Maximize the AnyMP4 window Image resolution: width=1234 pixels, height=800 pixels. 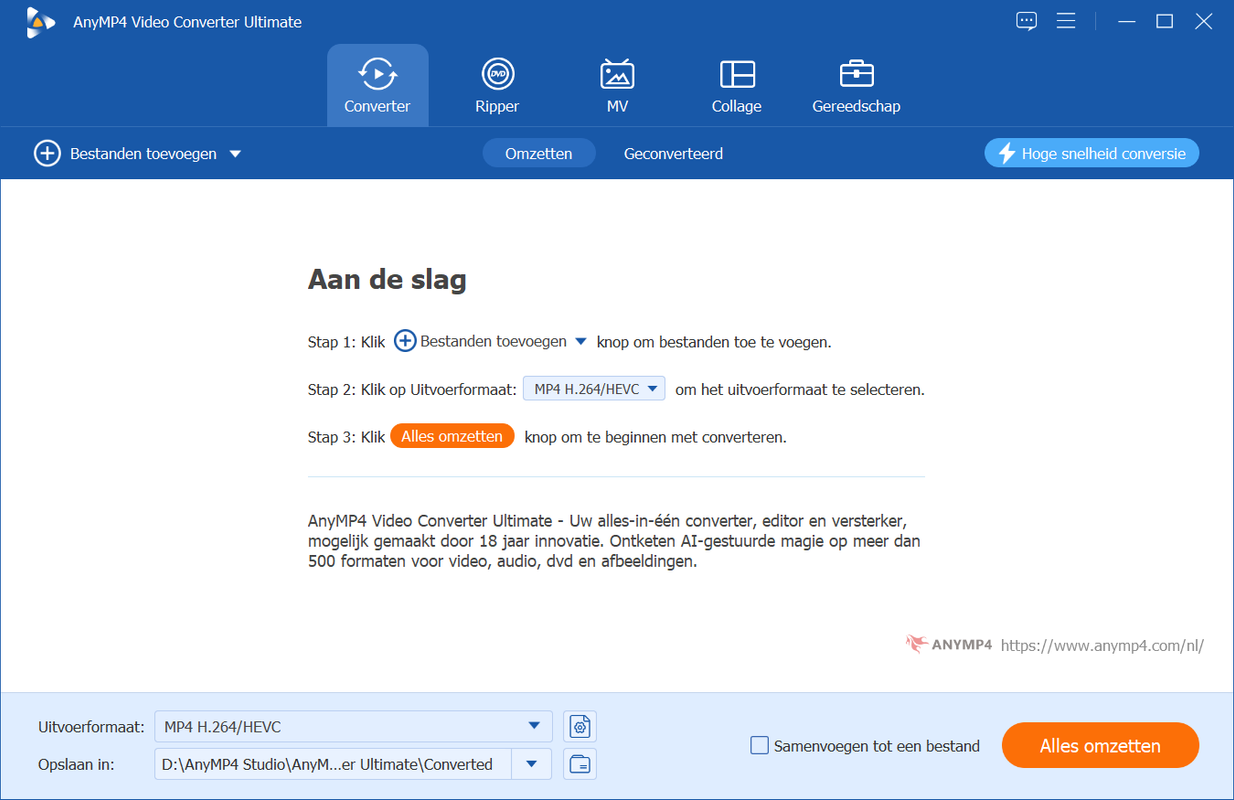point(1164,21)
